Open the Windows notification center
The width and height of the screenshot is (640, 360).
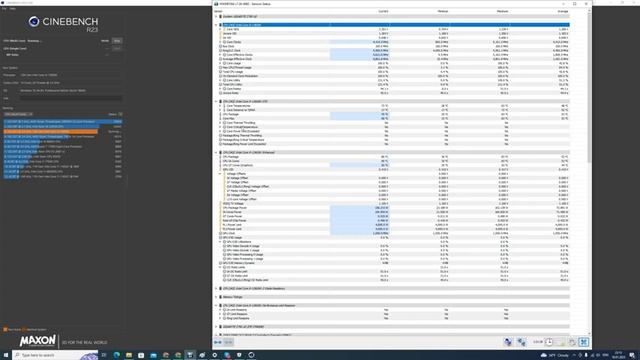(x=632, y=355)
